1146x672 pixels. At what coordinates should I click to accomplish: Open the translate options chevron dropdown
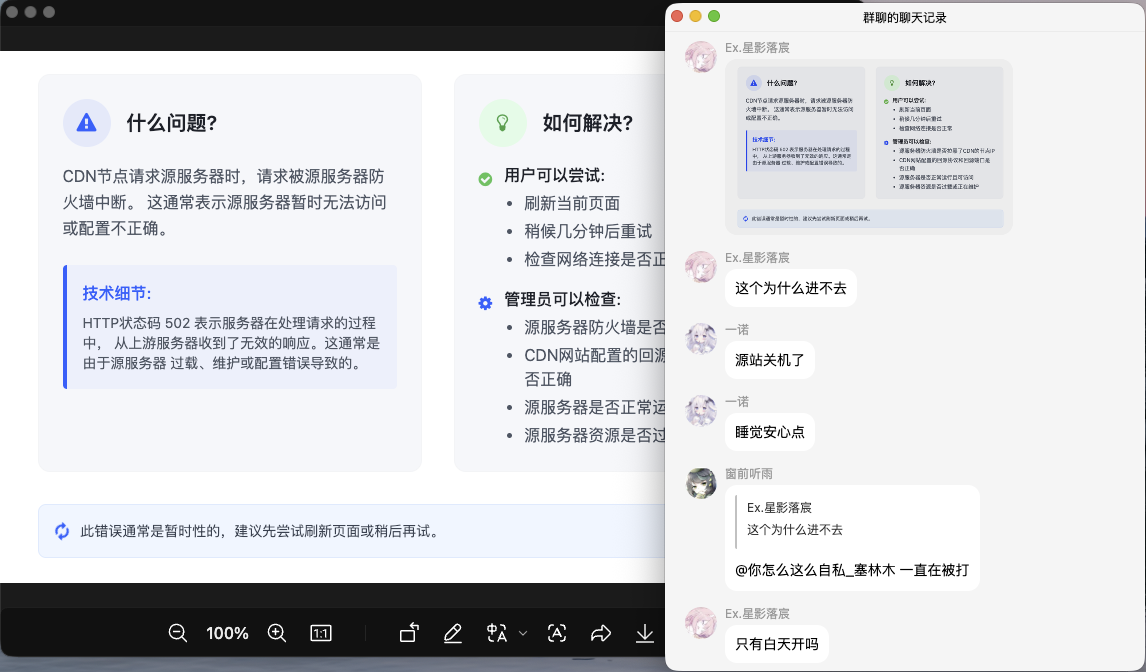522,633
